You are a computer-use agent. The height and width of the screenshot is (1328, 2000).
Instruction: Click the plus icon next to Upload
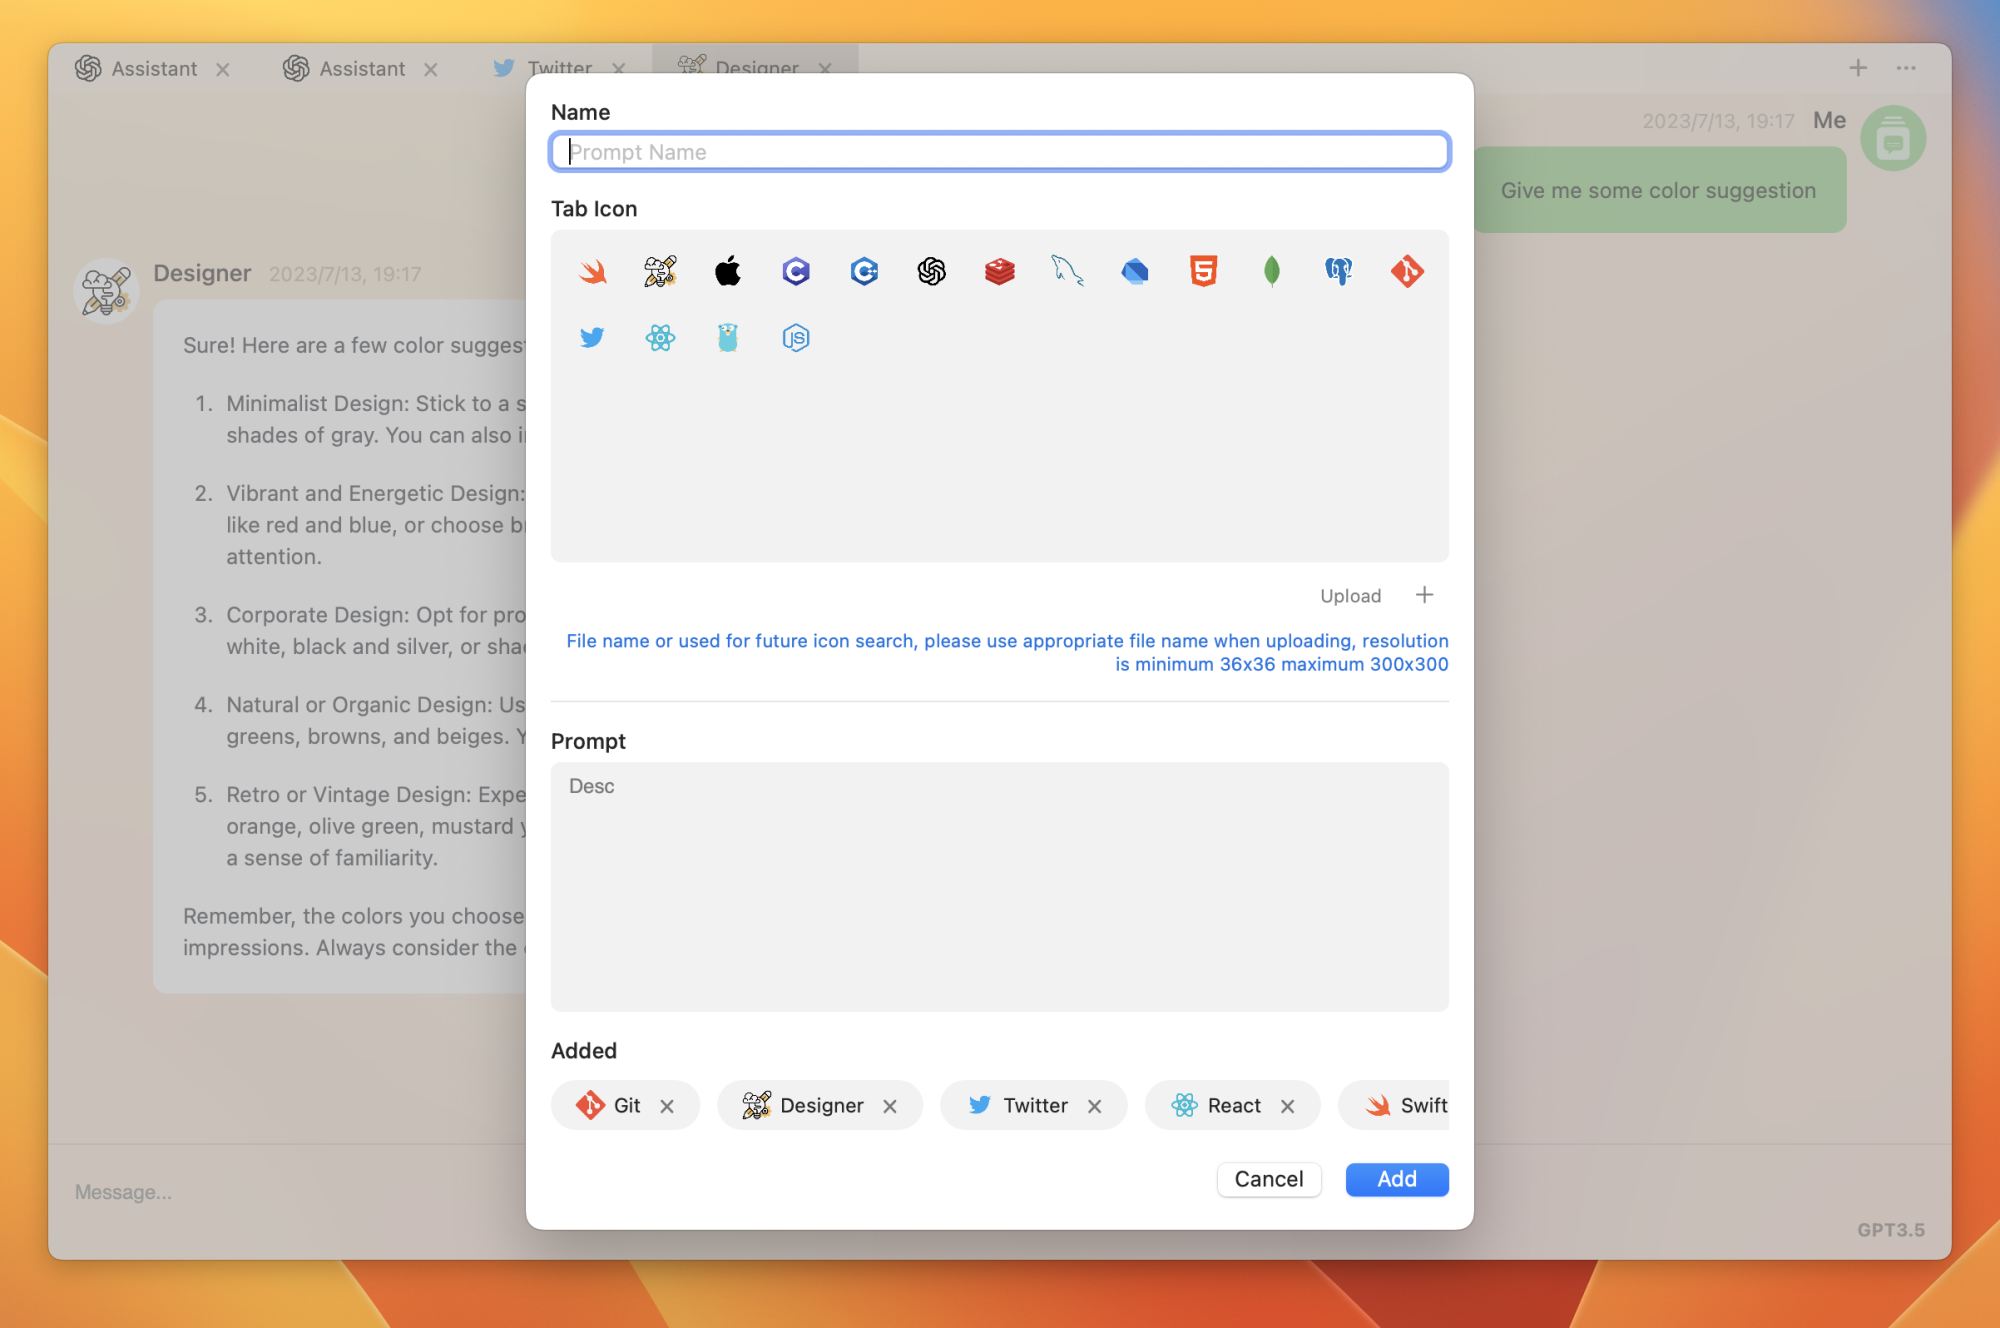pyautogui.click(x=1424, y=595)
